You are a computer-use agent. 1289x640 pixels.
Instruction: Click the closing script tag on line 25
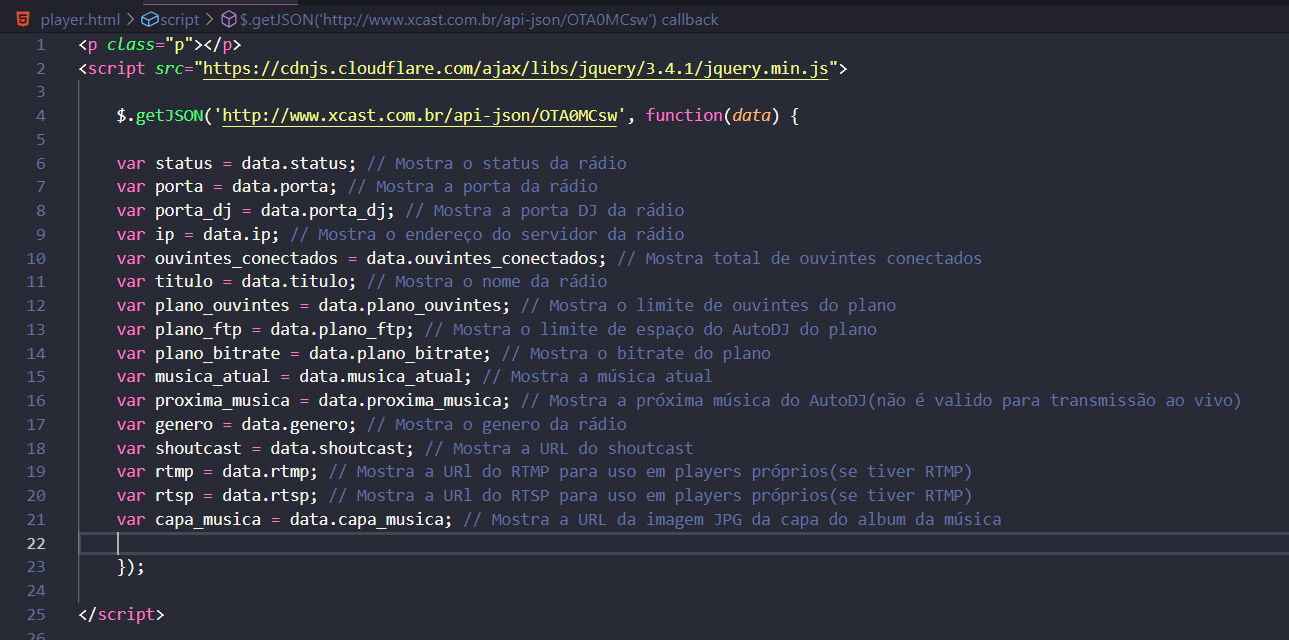[x=121, y=614]
